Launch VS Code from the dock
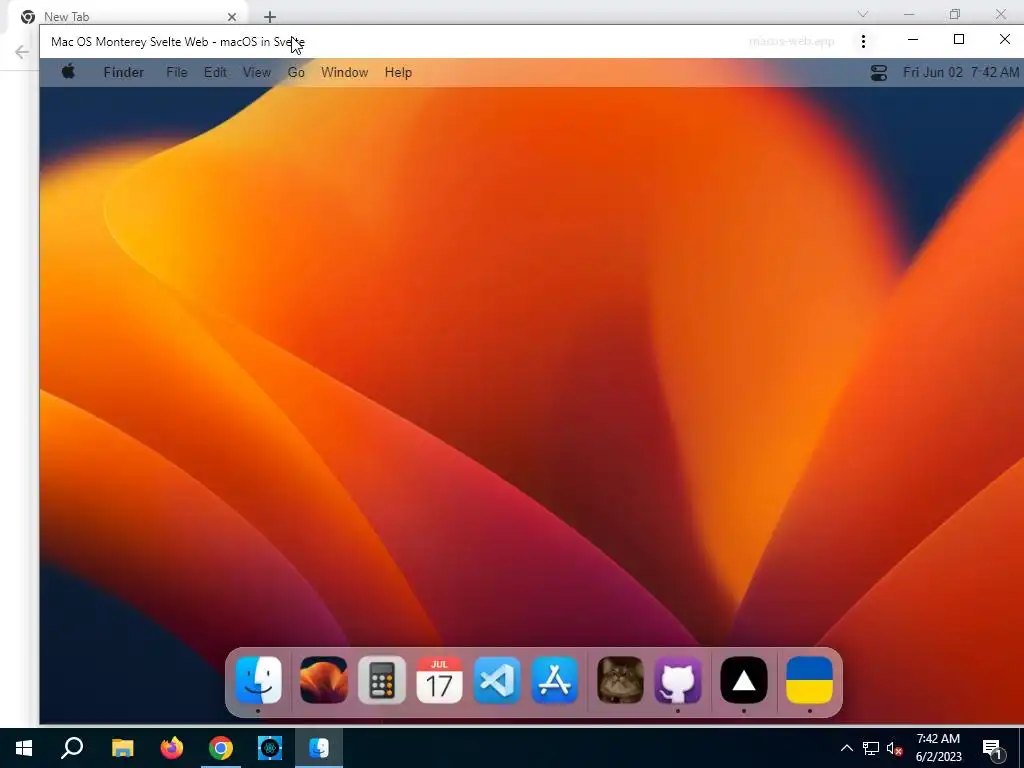Image resolution: width=1024 pixels, height=768 pixels. point(497,680)
